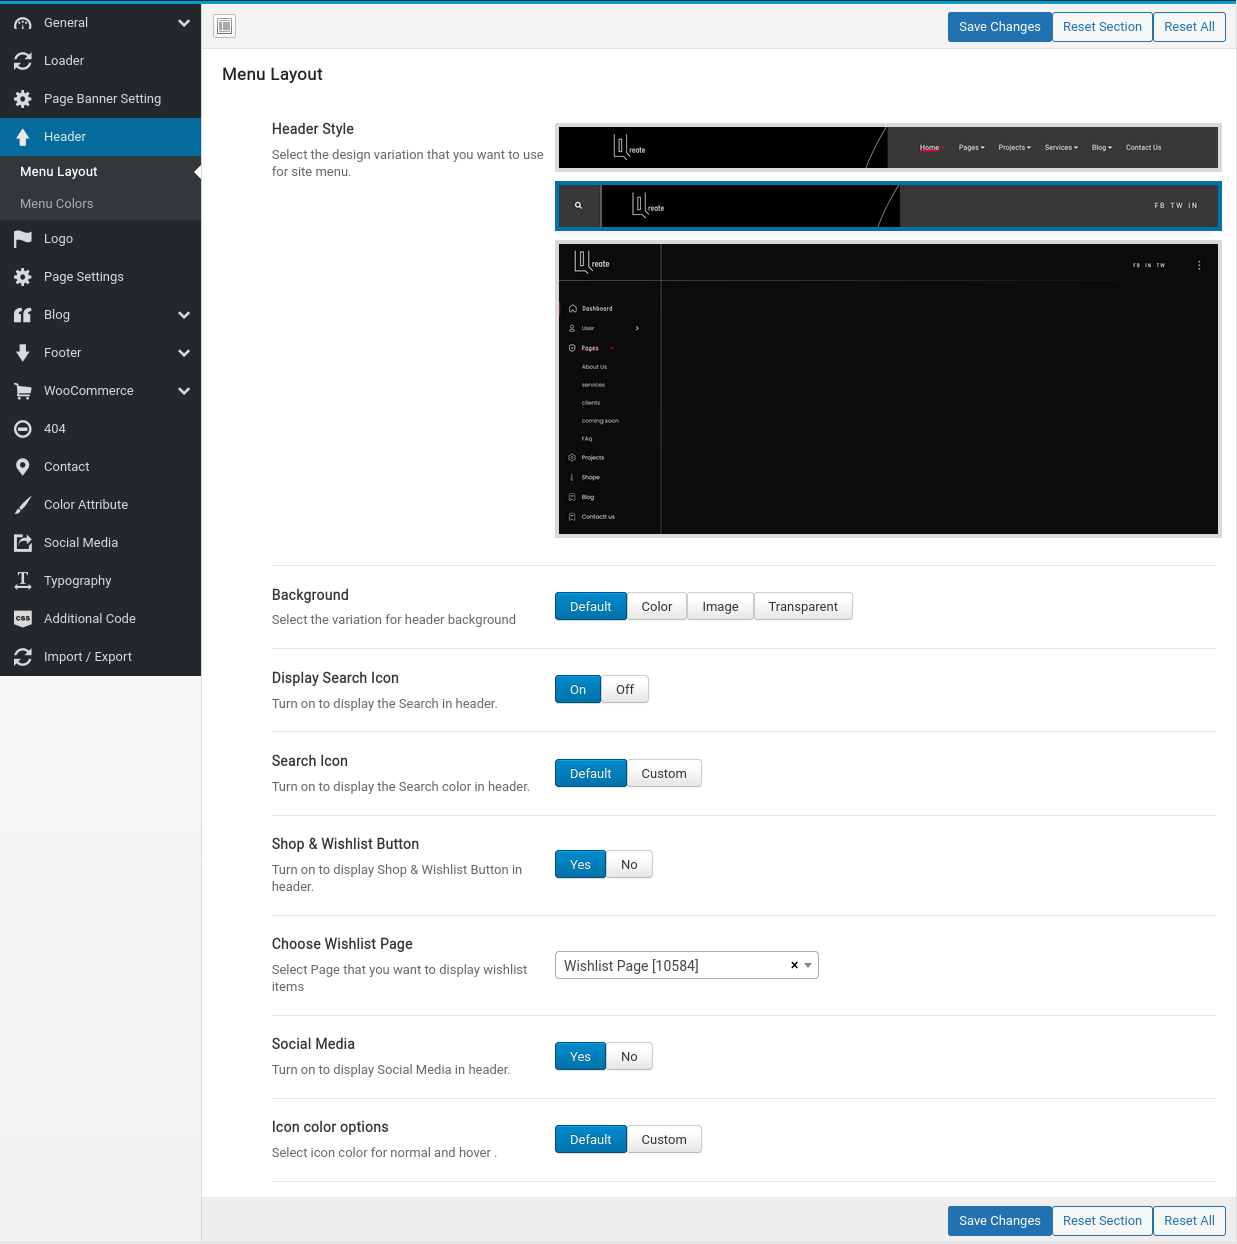The height and width of the screenshot is (1244, 1237).
Task: Open the Menu Layout submenu item
Action: pyautogui.click(x=100, y=172)
